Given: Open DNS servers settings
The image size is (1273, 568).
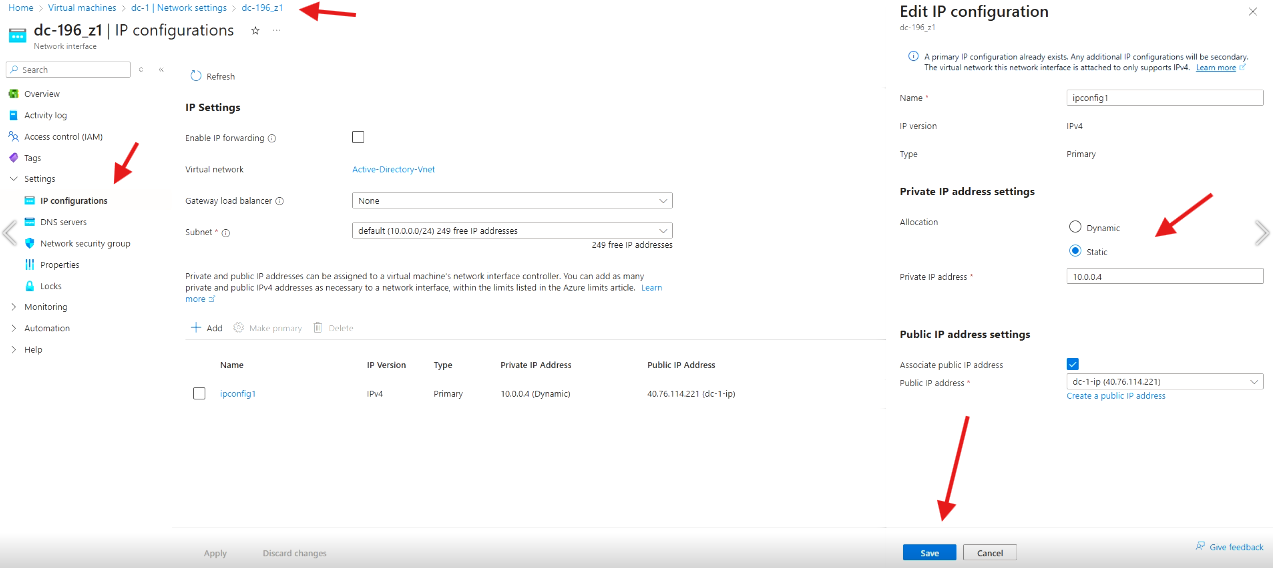Looking at the screenshot, I should coord(63,222).
